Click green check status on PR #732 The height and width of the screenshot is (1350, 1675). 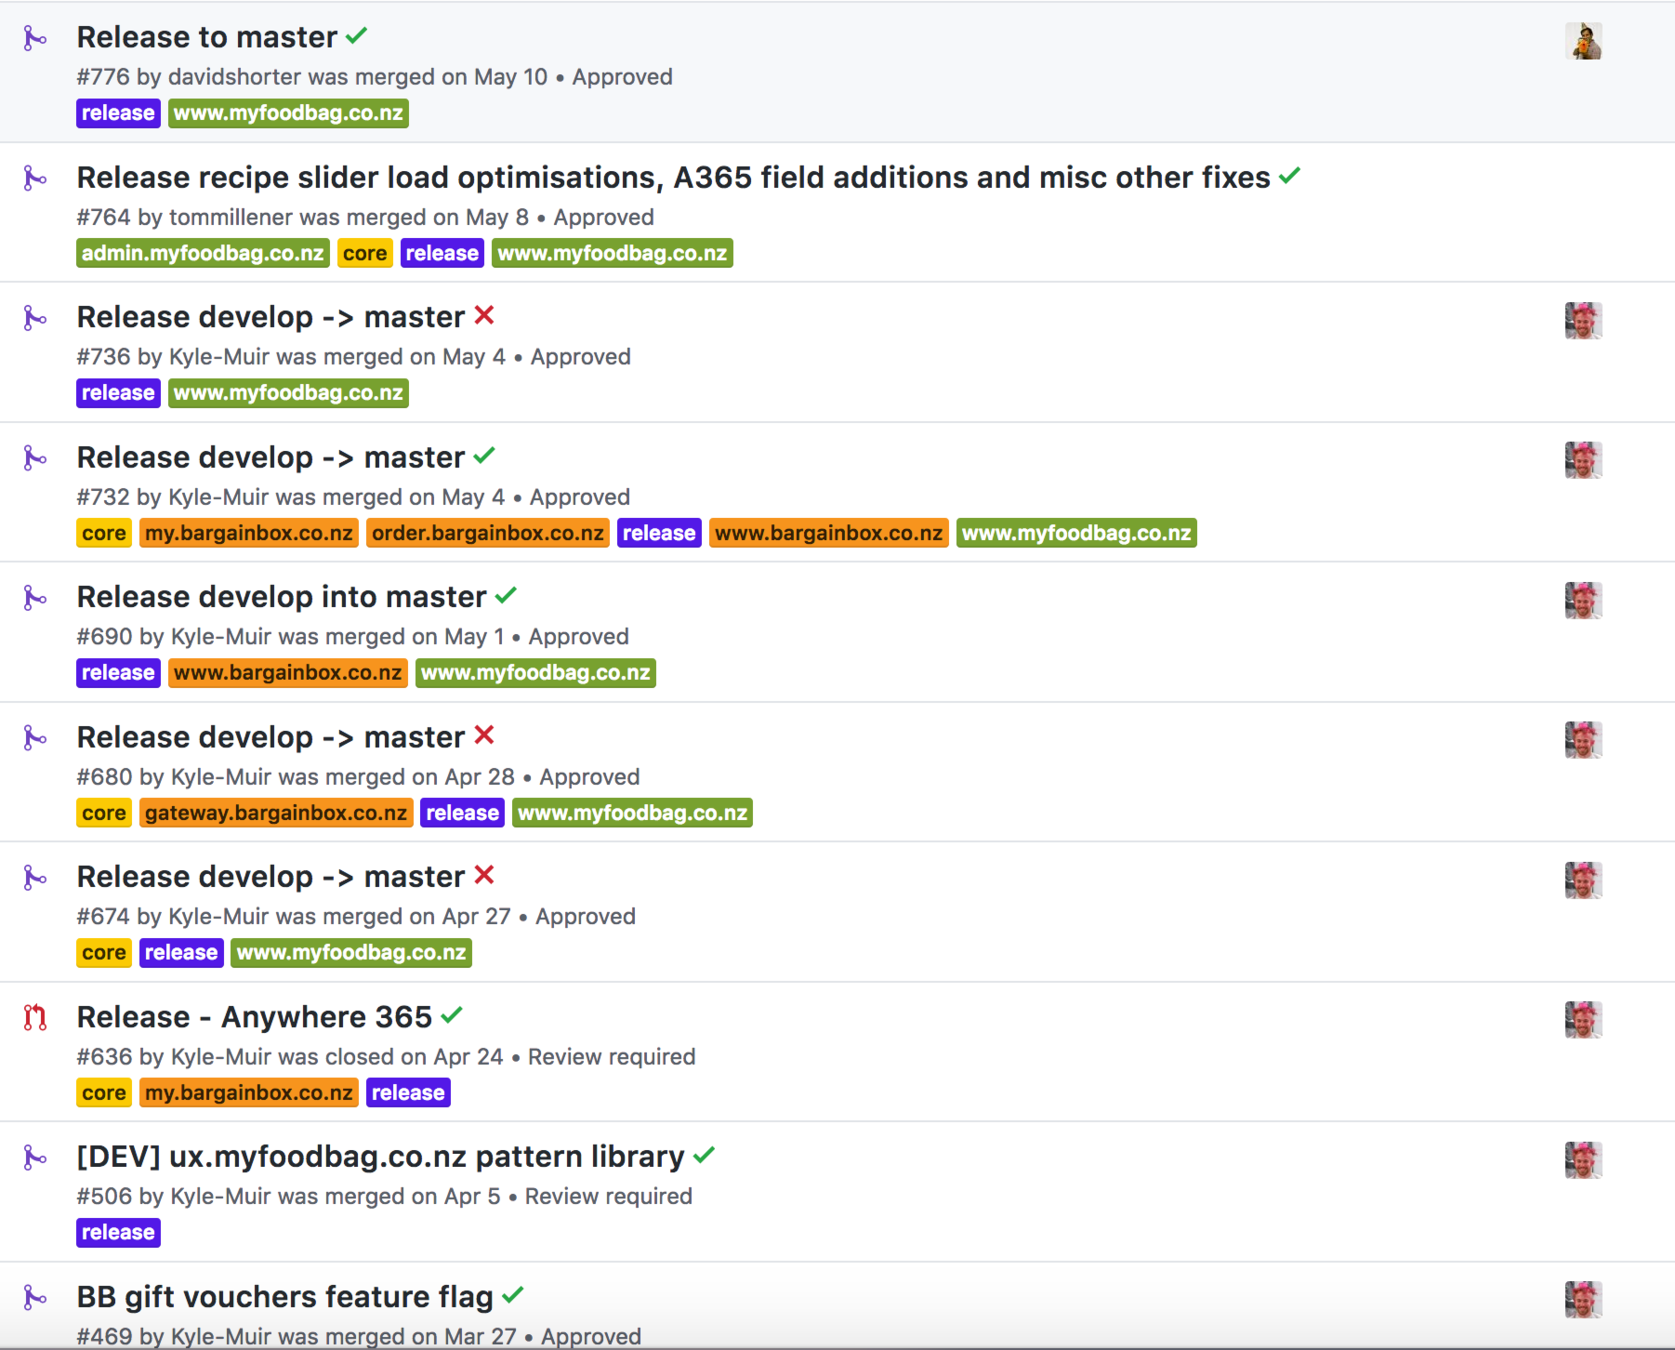click(x=485, y=456)
